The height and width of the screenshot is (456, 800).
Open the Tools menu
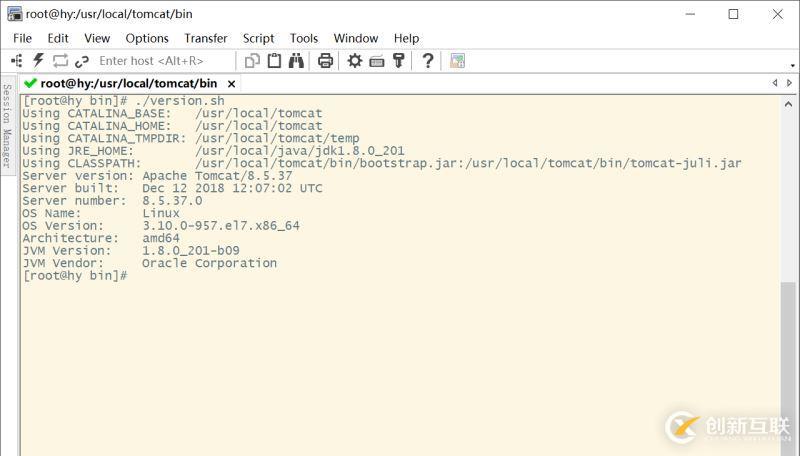tap(304, 38)
